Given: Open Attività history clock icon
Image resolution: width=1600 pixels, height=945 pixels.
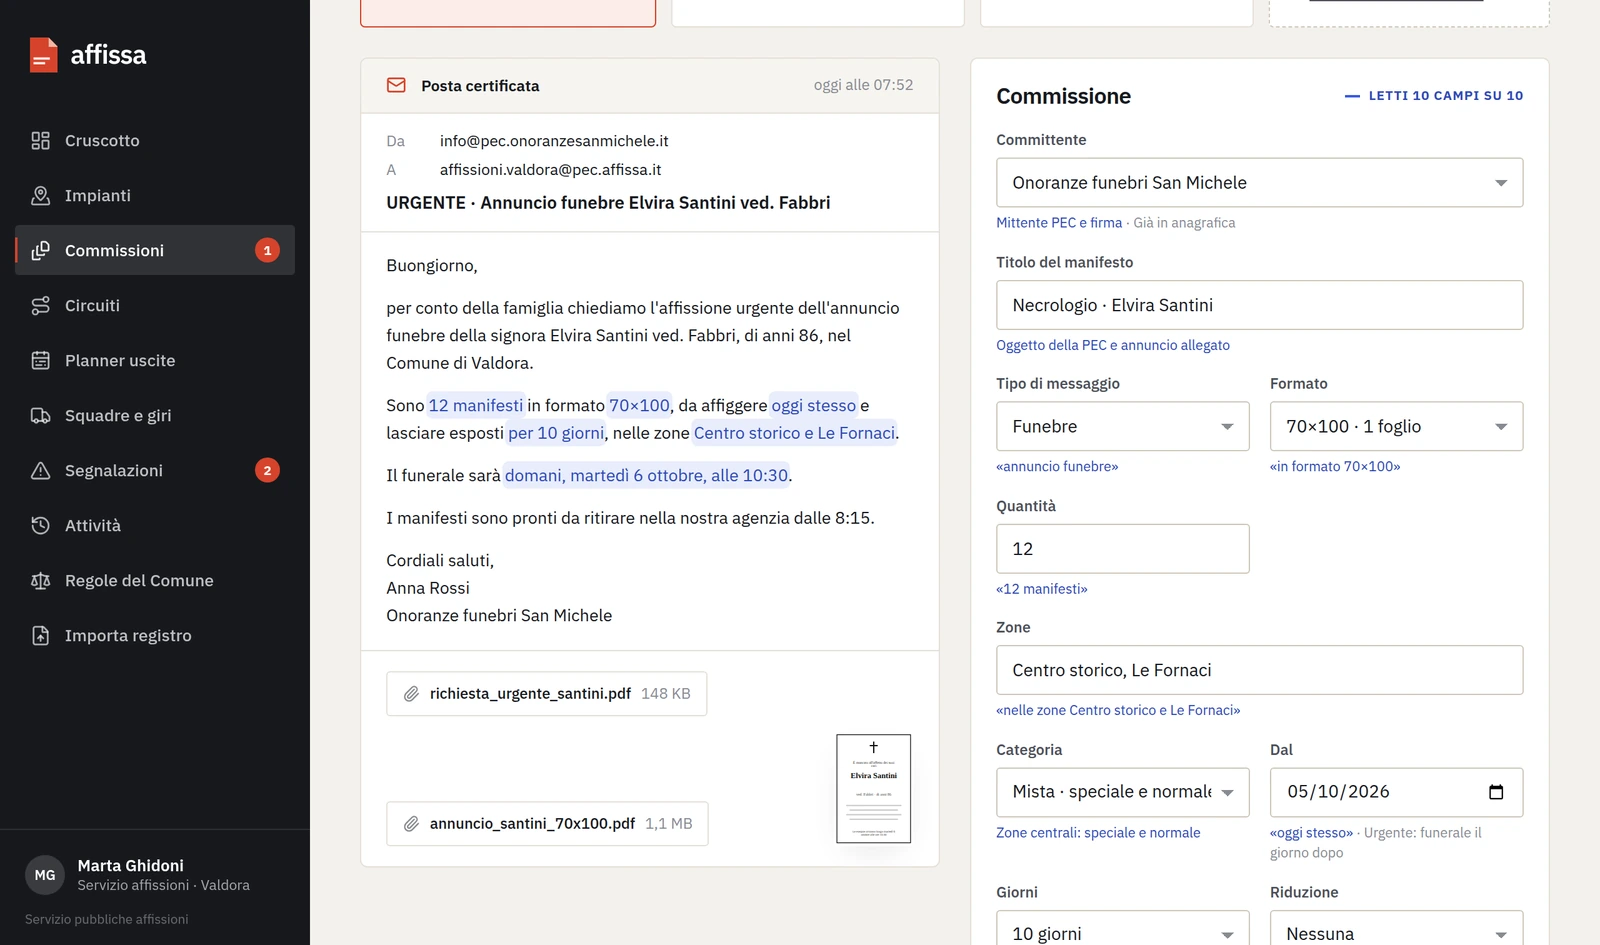Looking at the screenshot, I should point(40,526).
